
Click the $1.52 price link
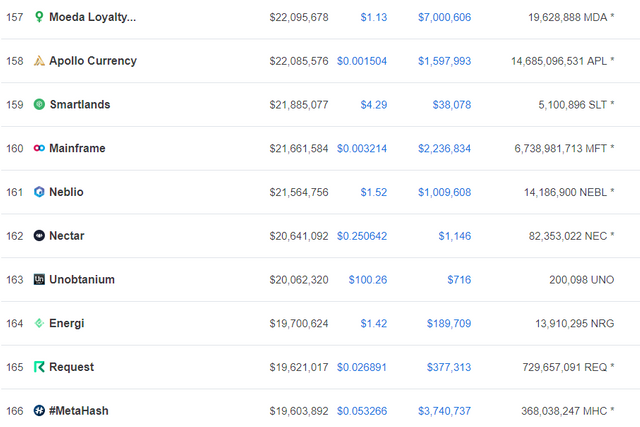[x=373, y=192]
